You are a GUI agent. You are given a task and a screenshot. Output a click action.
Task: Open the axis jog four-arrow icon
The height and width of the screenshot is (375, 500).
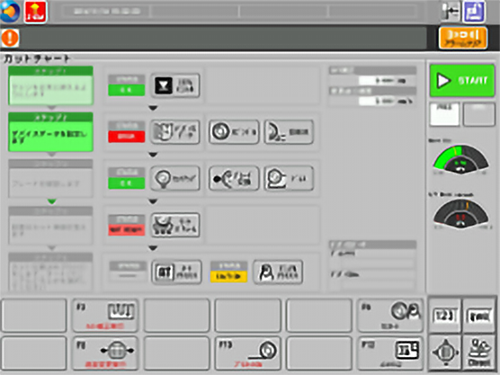tap(445, 352)
